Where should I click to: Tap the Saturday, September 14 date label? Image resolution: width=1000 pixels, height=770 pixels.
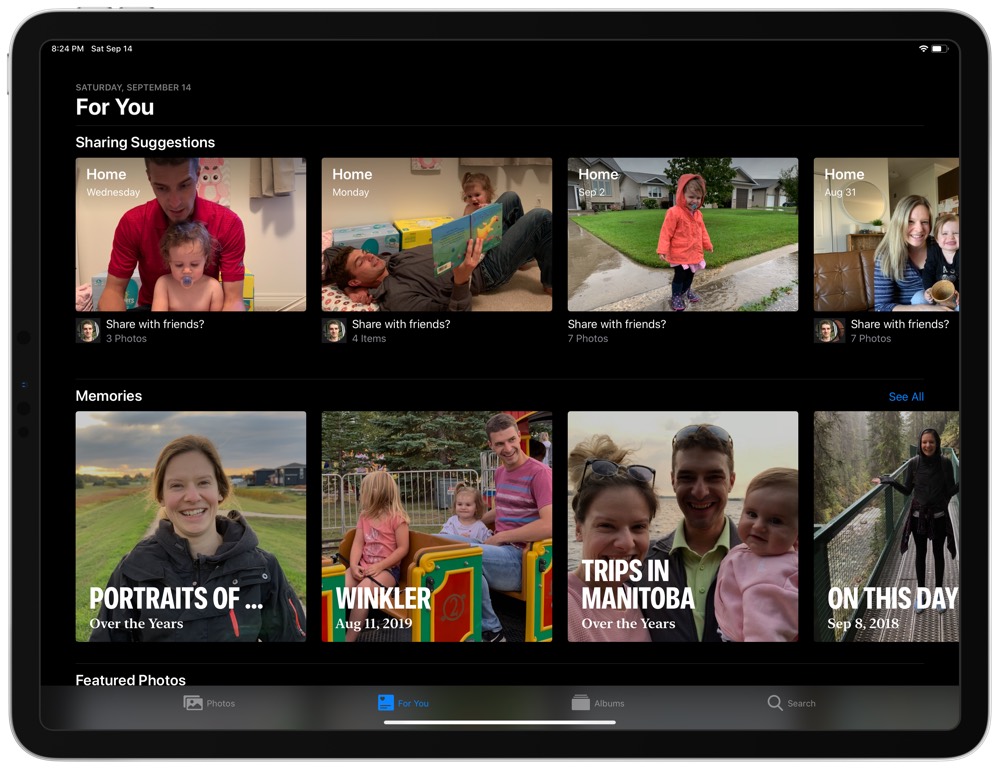133,87
